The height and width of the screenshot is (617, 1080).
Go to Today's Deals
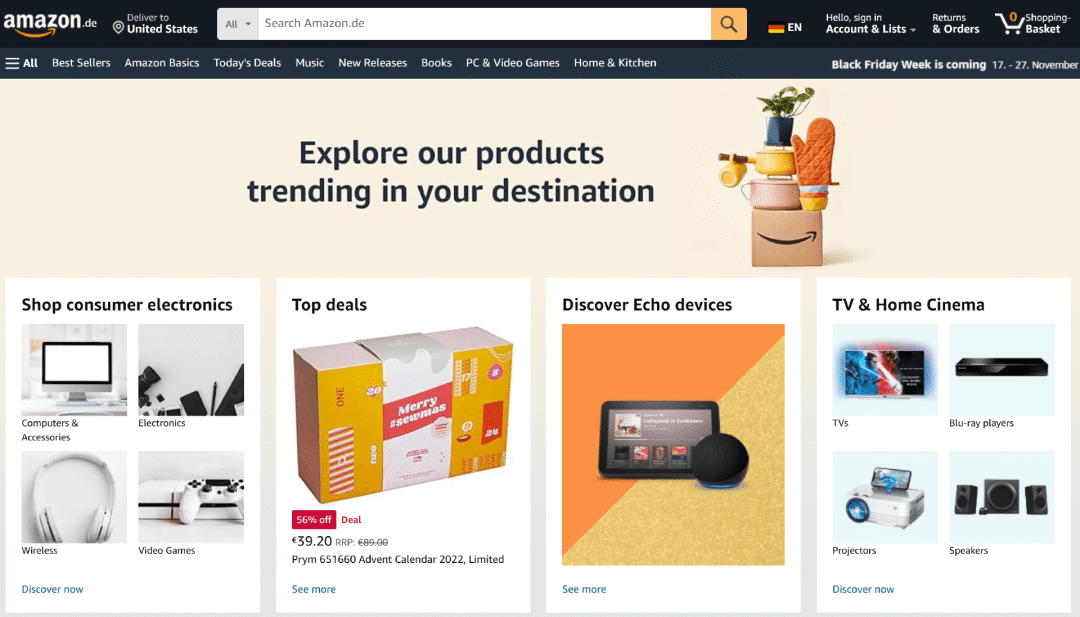(x=247, y=63)
